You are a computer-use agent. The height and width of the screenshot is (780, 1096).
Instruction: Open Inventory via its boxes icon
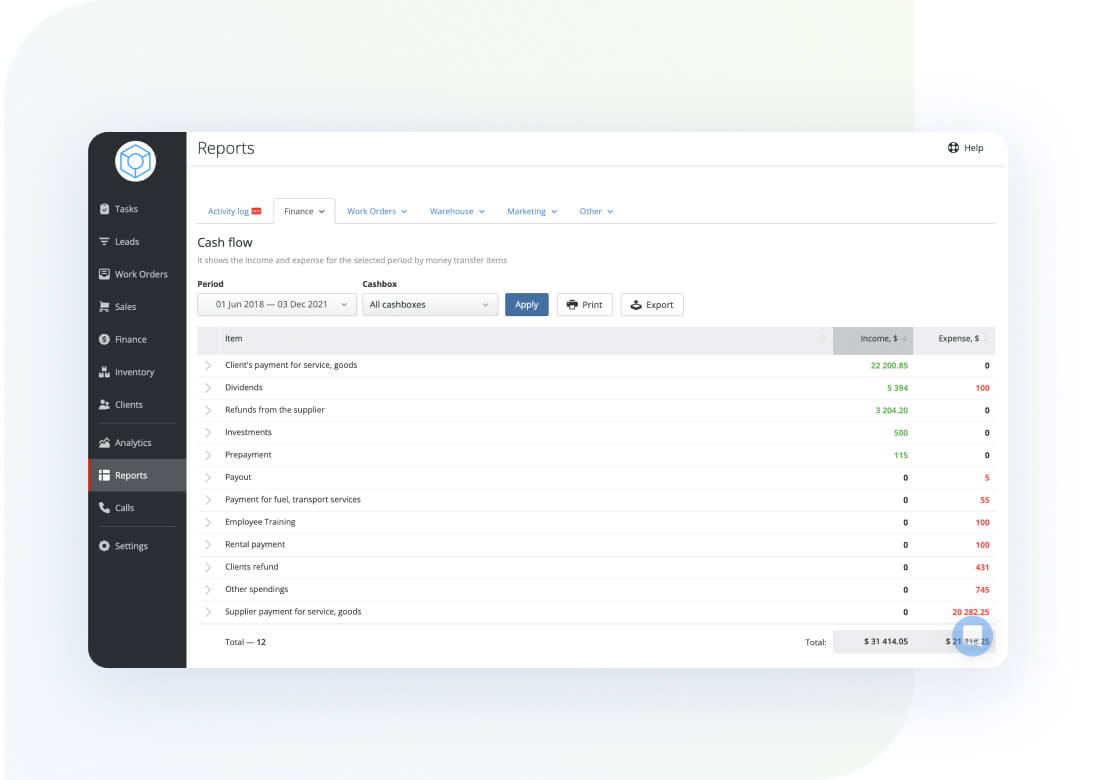tap(105, 372)
